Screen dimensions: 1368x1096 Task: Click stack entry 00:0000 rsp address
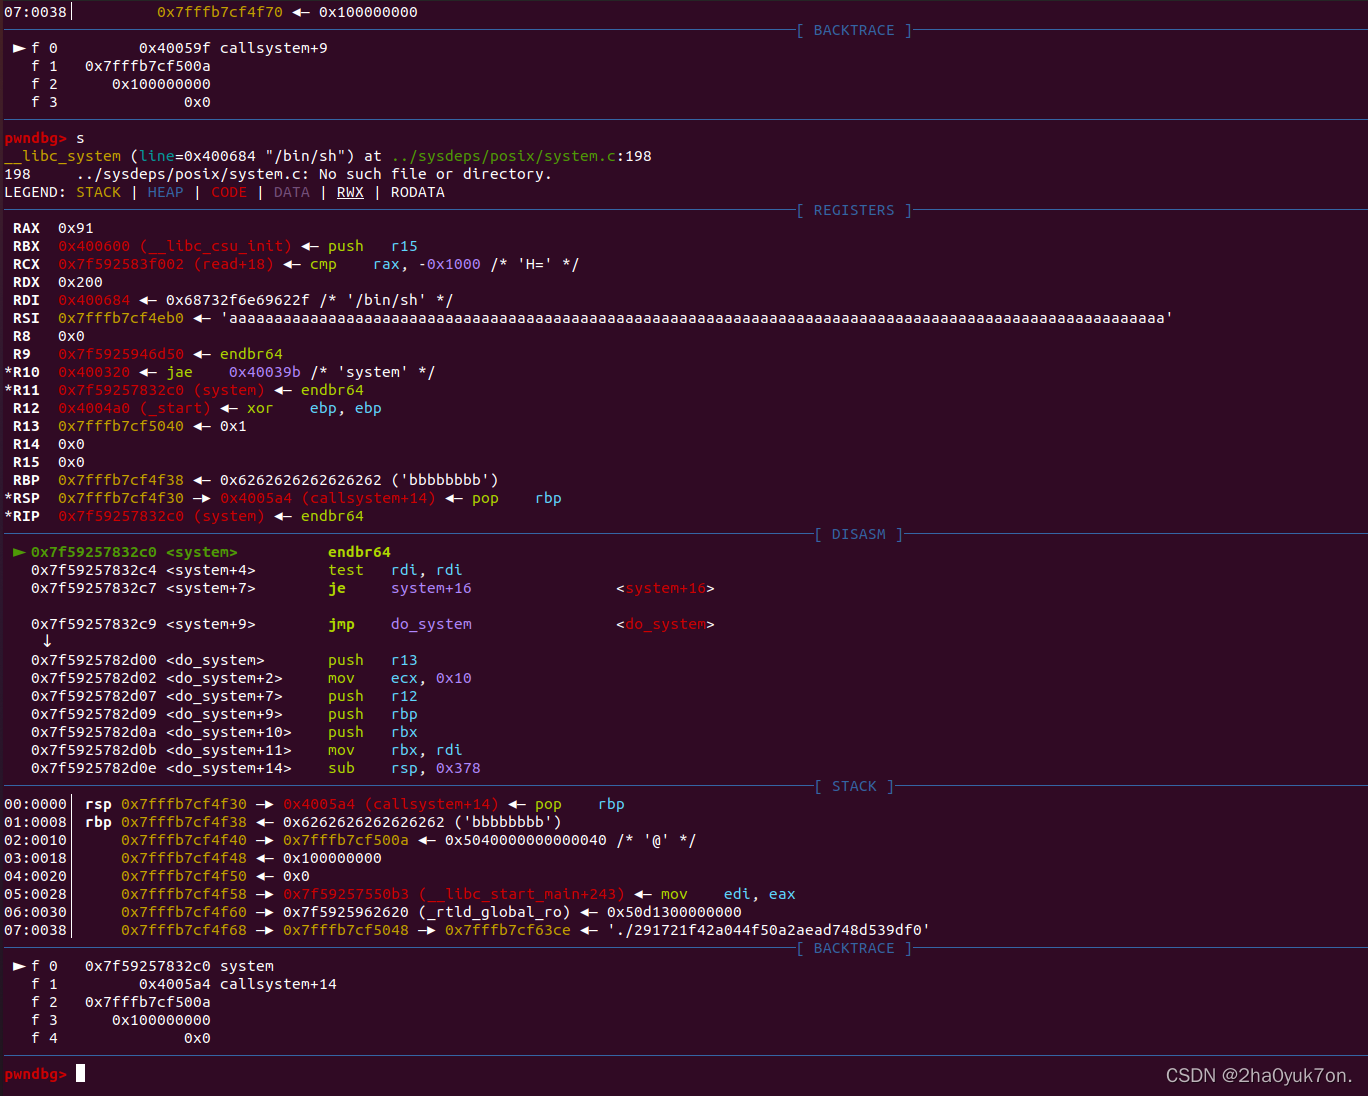coord(184,804)
